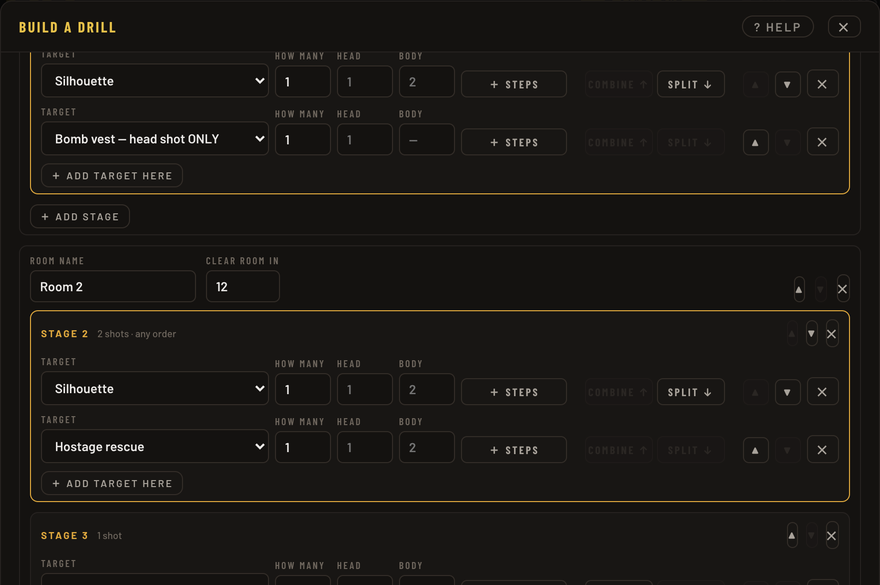Click Head field in top Silhouette row

click(x=365, y=82)
